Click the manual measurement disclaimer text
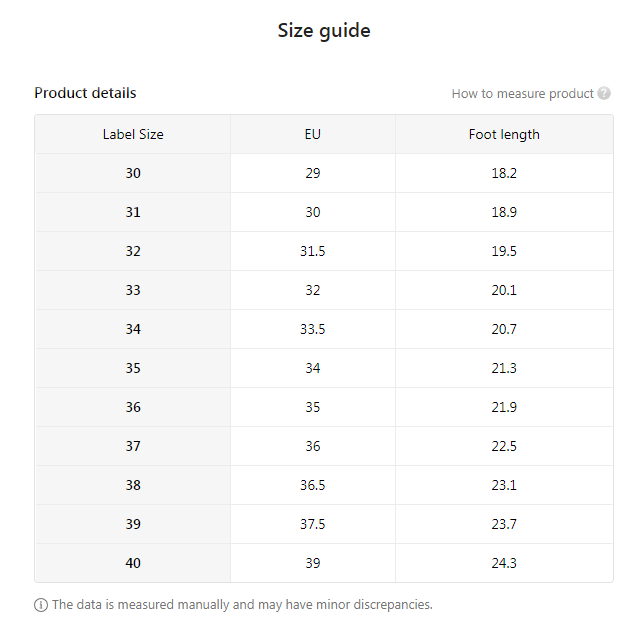This screenshot has width=623, height=633. point(242,605)
